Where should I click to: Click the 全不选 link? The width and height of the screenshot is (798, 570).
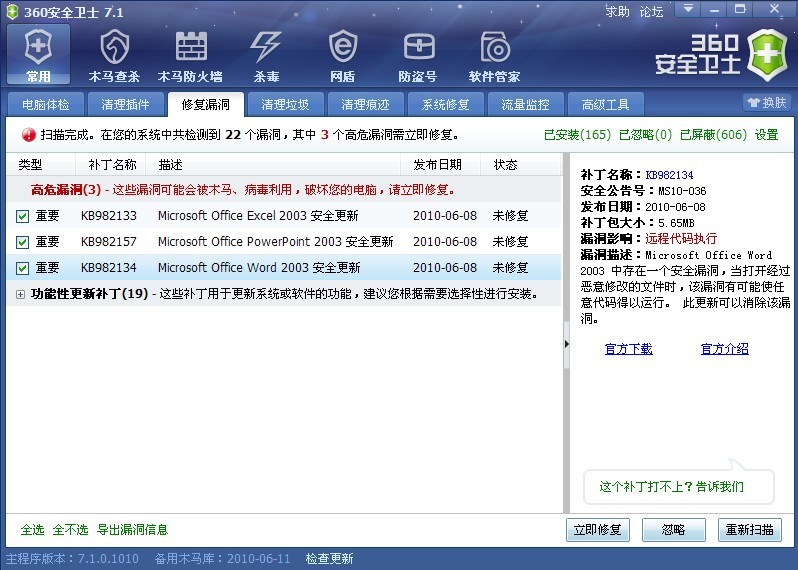(70, 530)
